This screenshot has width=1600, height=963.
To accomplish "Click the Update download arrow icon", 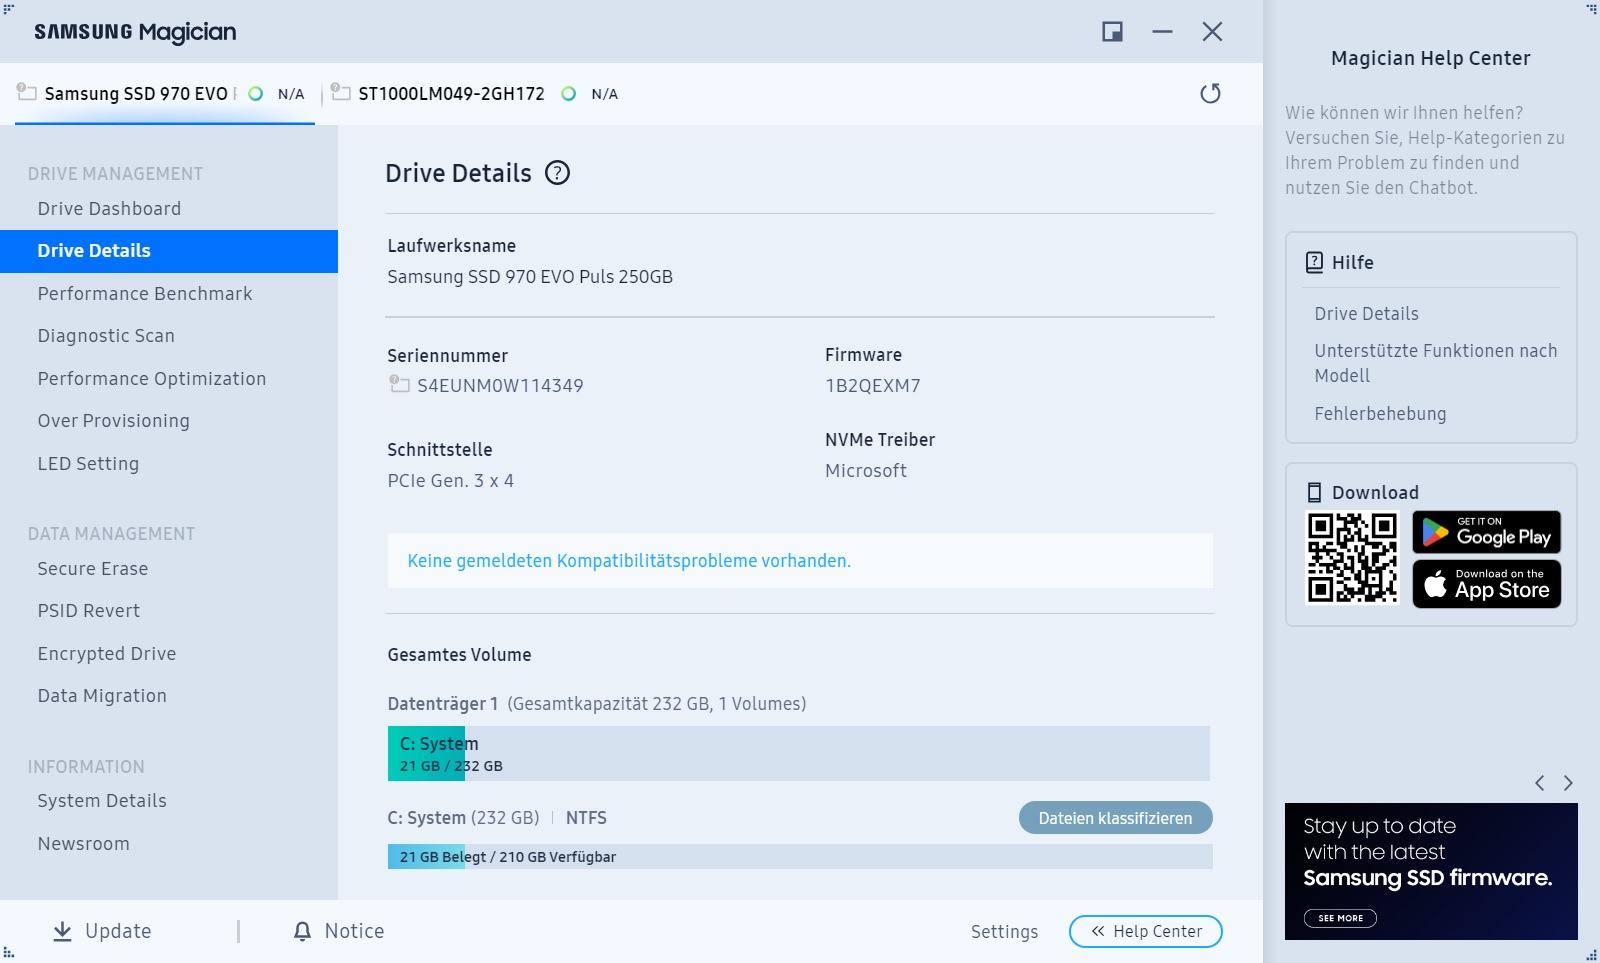I will pos(62,931).
